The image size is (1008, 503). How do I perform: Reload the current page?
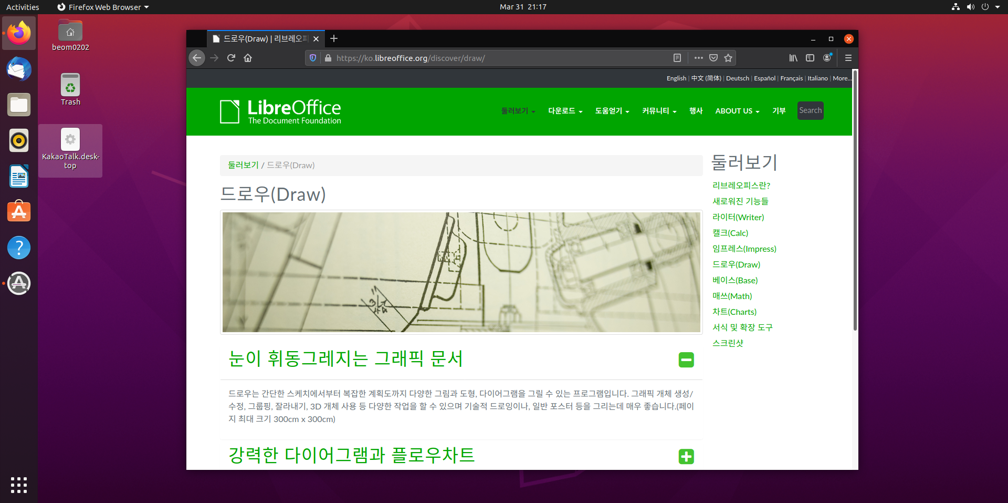pyautogui.click(x=231, y=57)
